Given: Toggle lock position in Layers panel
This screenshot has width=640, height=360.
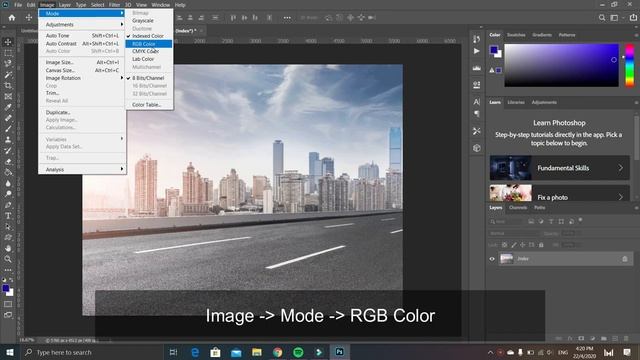Looking at the screenshot, I should coord(523,245).
